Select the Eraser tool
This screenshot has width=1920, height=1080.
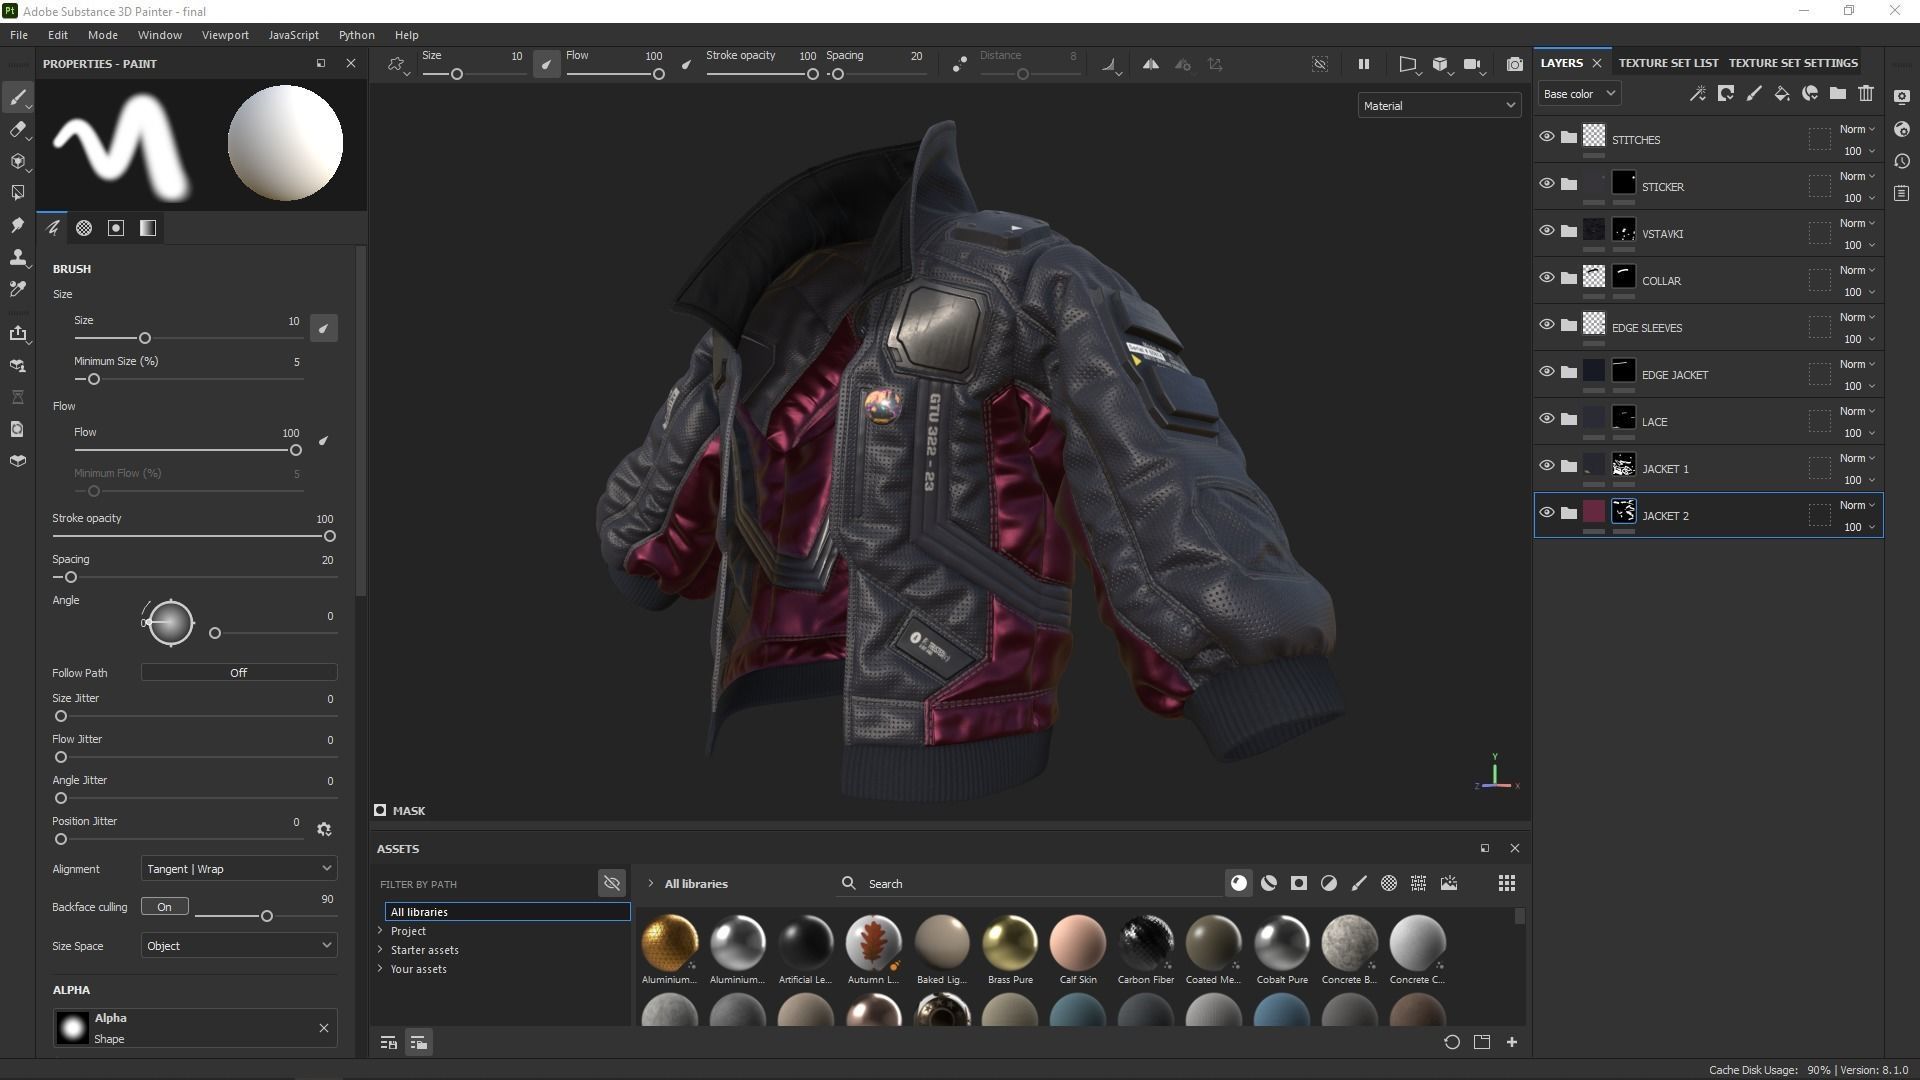tap(17, 129)
